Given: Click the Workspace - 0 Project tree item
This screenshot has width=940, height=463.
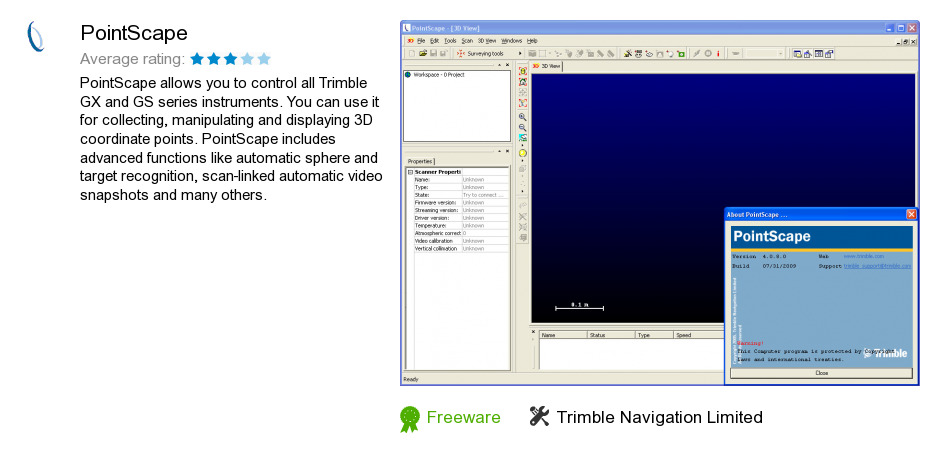Looking at the screenshot, I should pyautogui.click(x=439, y=75).
